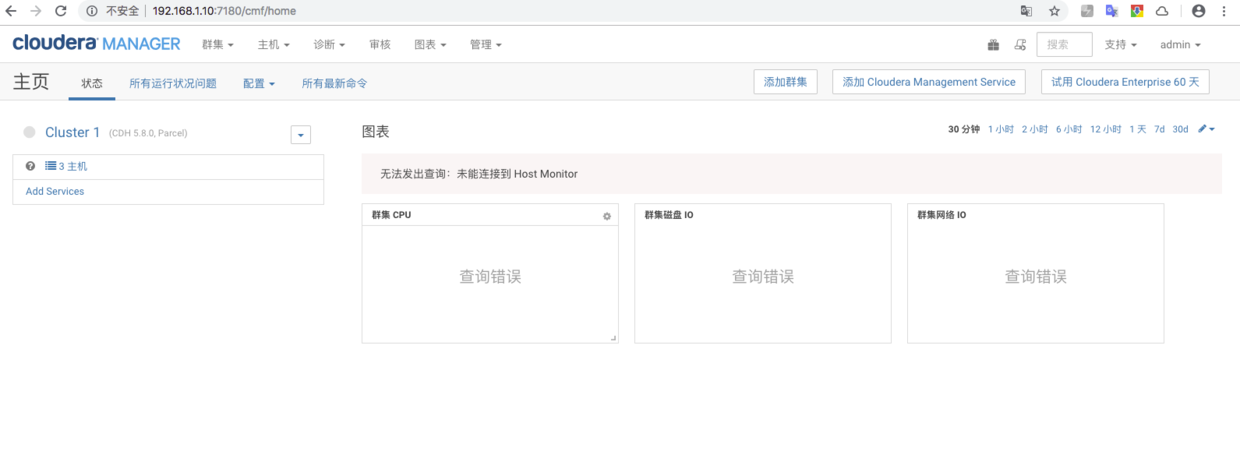Screen dimensions: 1240x451
Task: Select the 2 小时 time range
Action: coord(1035,130)
